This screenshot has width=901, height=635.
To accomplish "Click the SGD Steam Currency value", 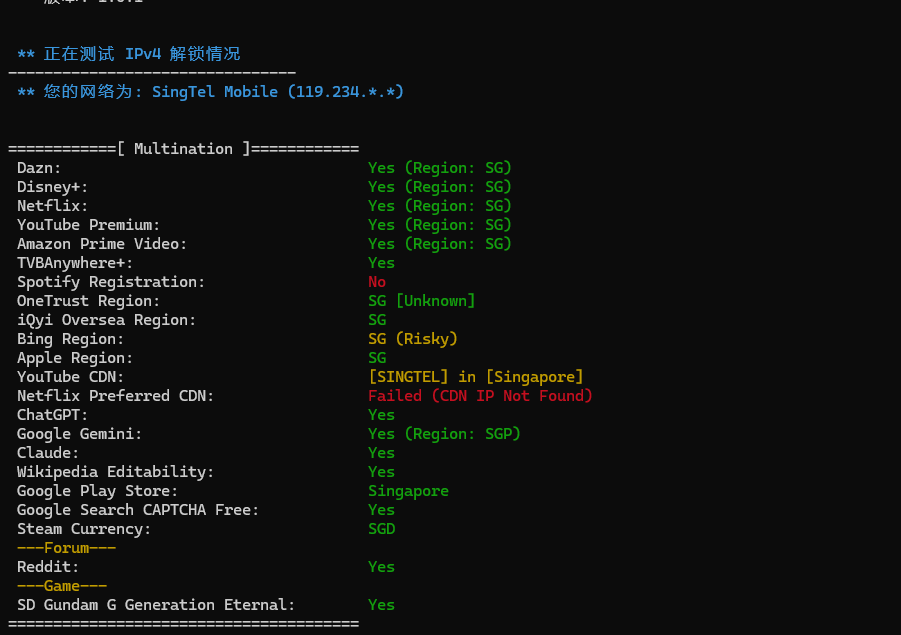I will (381, 529).
